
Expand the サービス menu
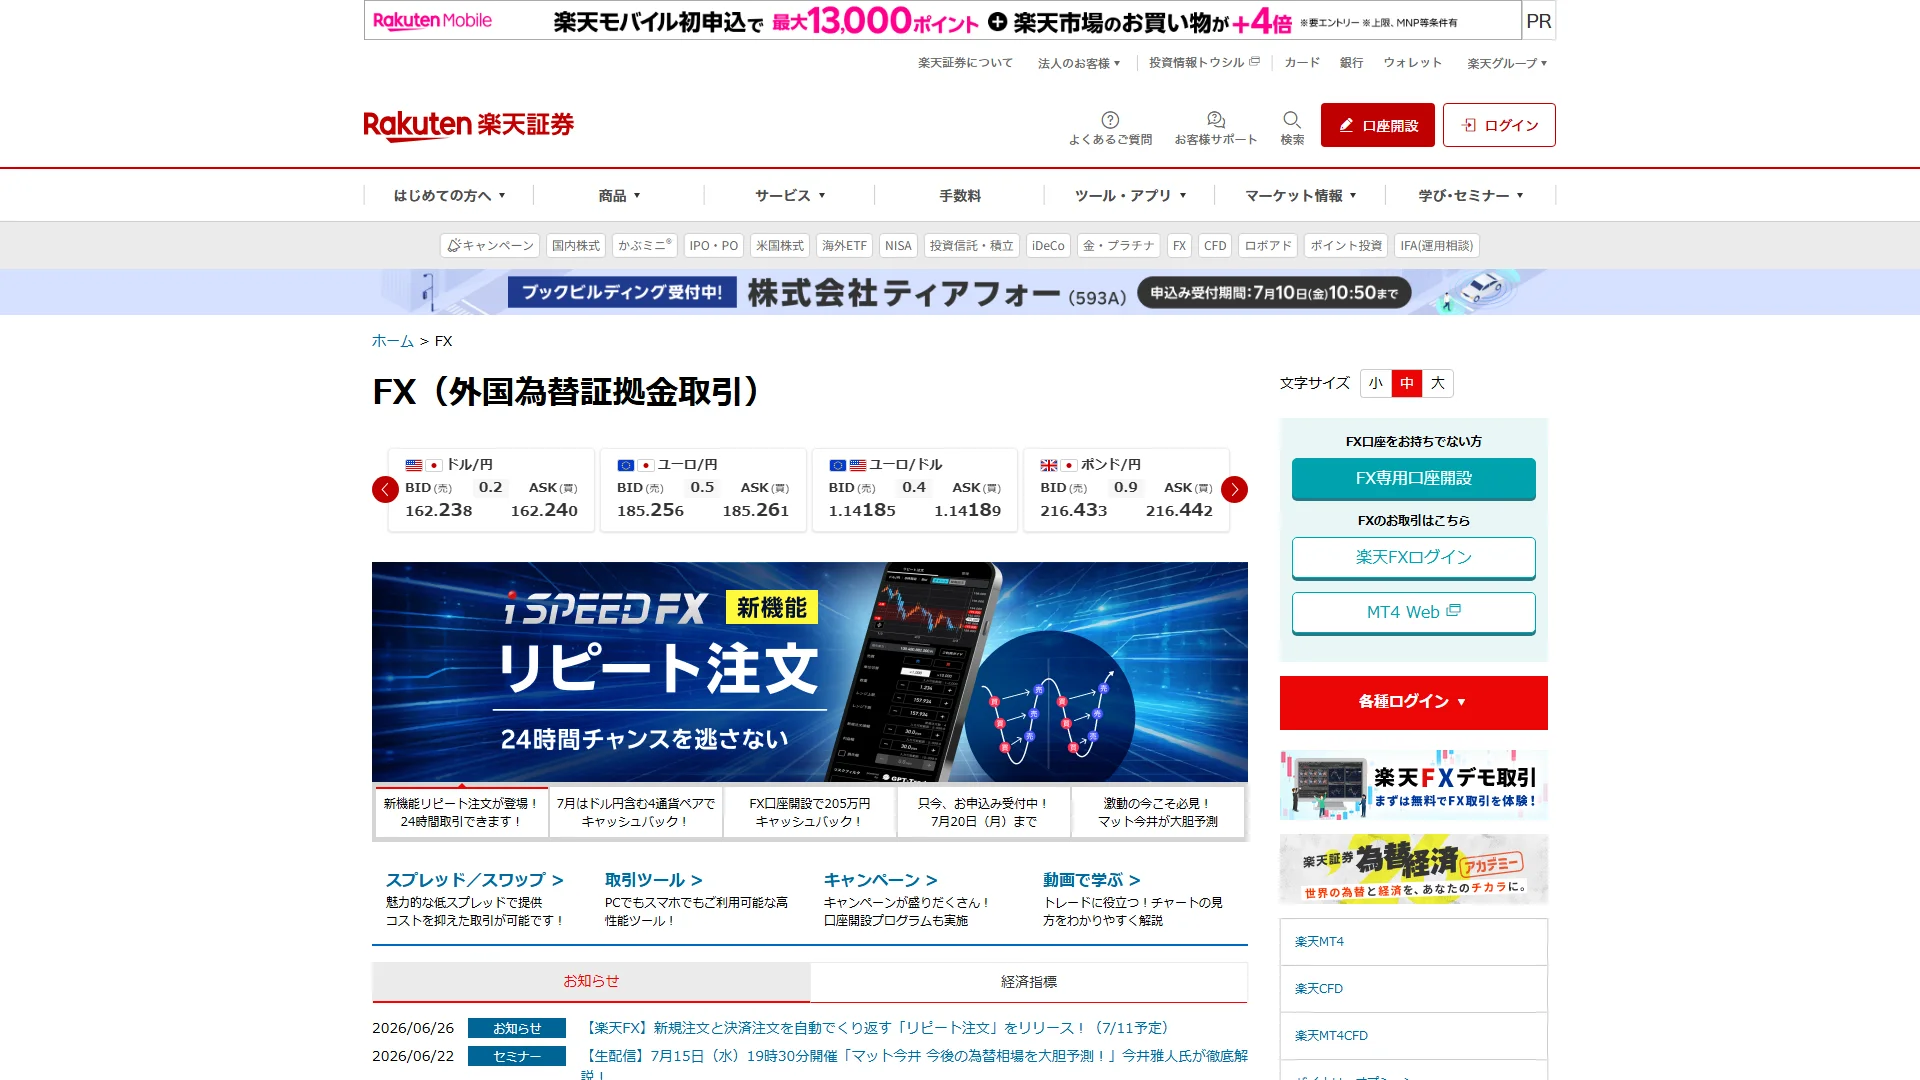pos(789,195)
